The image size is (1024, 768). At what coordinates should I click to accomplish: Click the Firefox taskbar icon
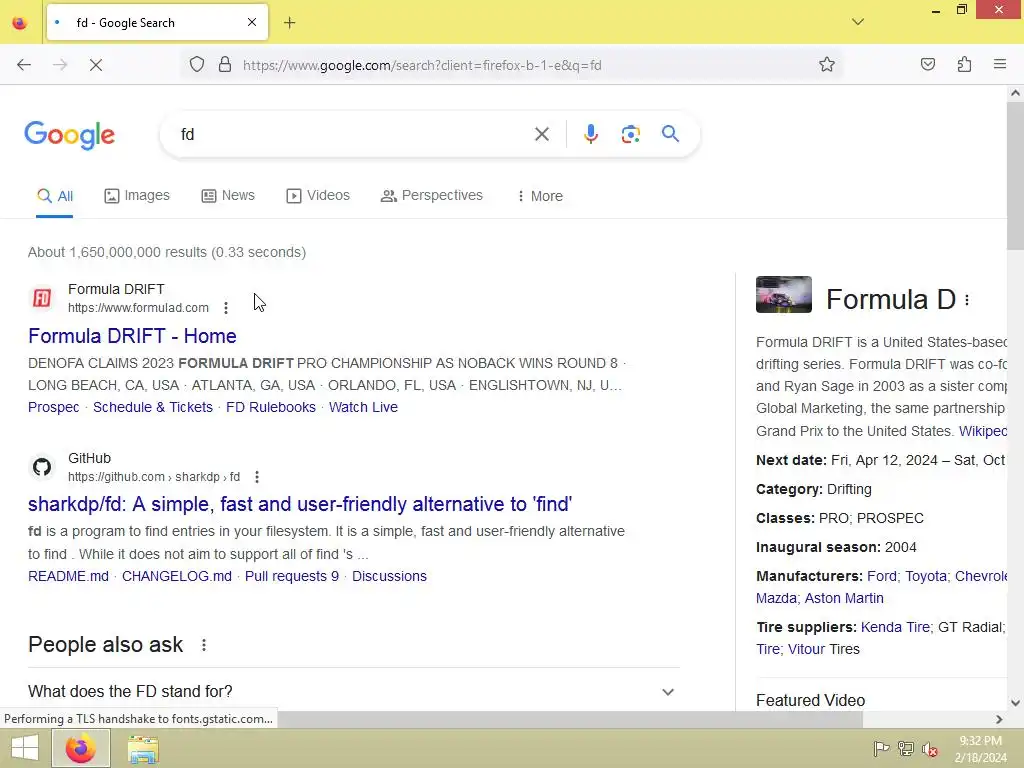(x=81, y=748)
